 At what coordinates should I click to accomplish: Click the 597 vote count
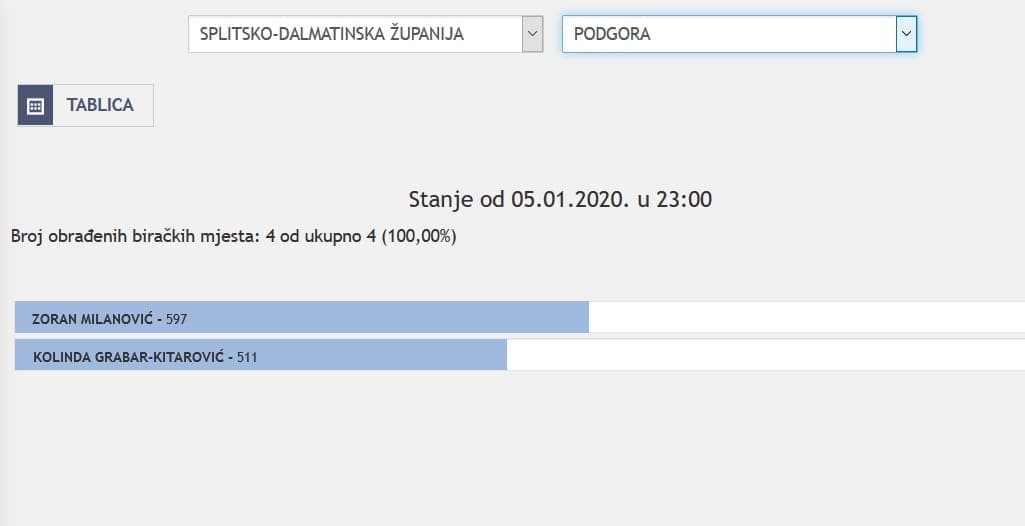pos(177,319)
